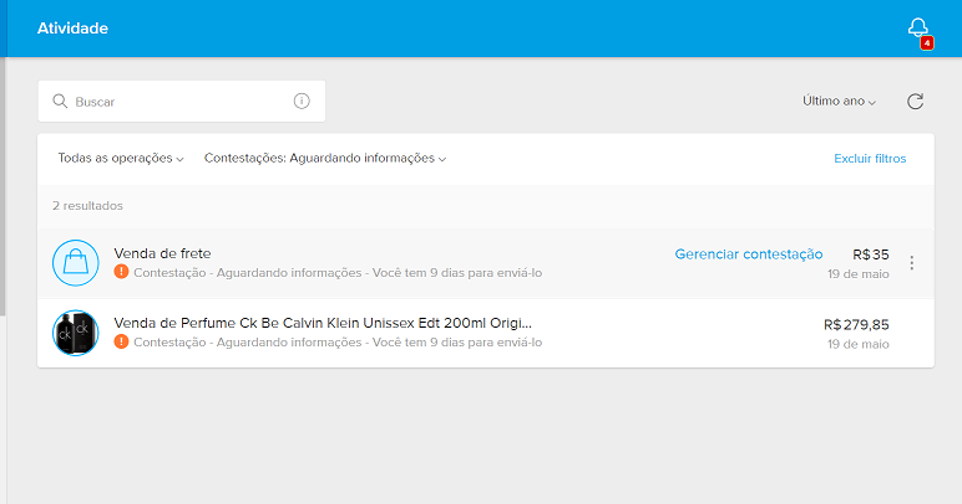Click warning icon on Perfume Ck row
This screenshot has height=504, width=962.
coord(121,341)
